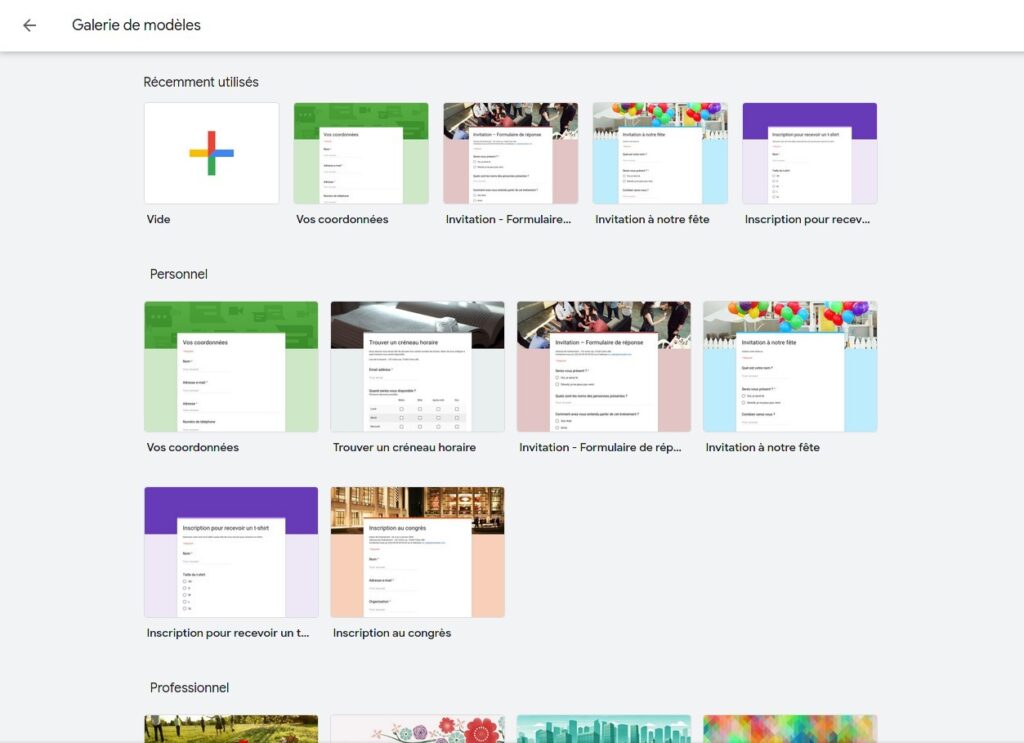Click "Invitation à notre fête" label under Personnel

763,447
